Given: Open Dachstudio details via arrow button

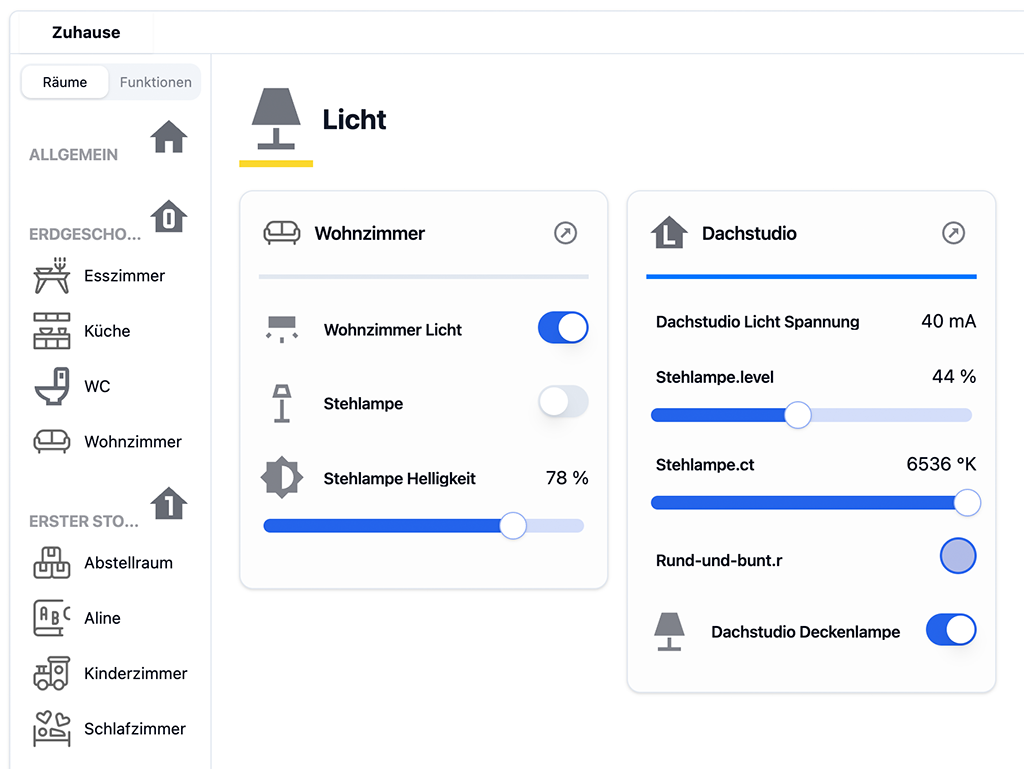Looking at the screenshot, I should pos(953,233).
